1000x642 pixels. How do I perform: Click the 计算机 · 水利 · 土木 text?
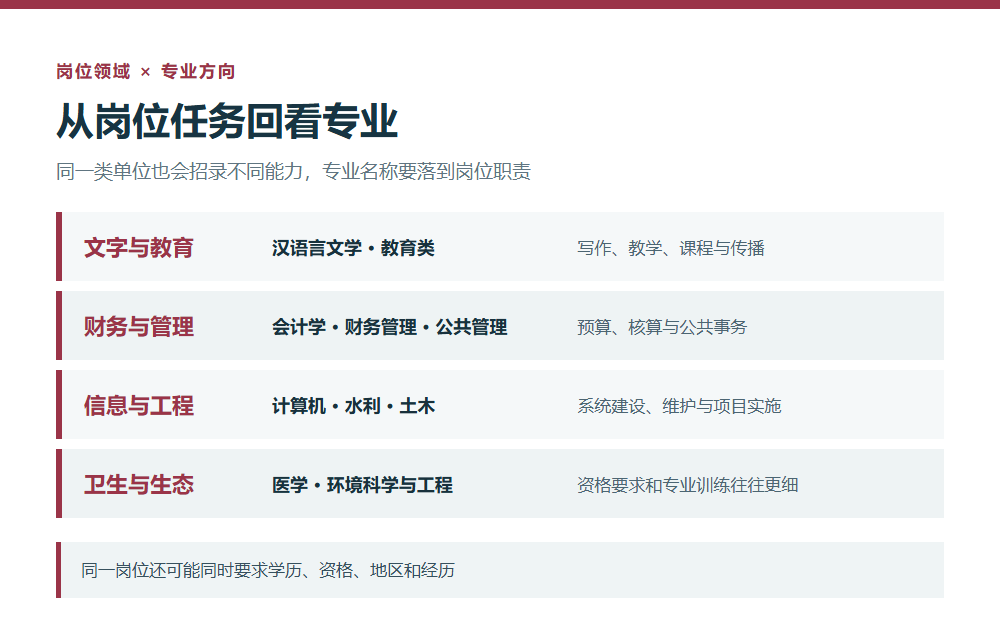tap(353, 406)
